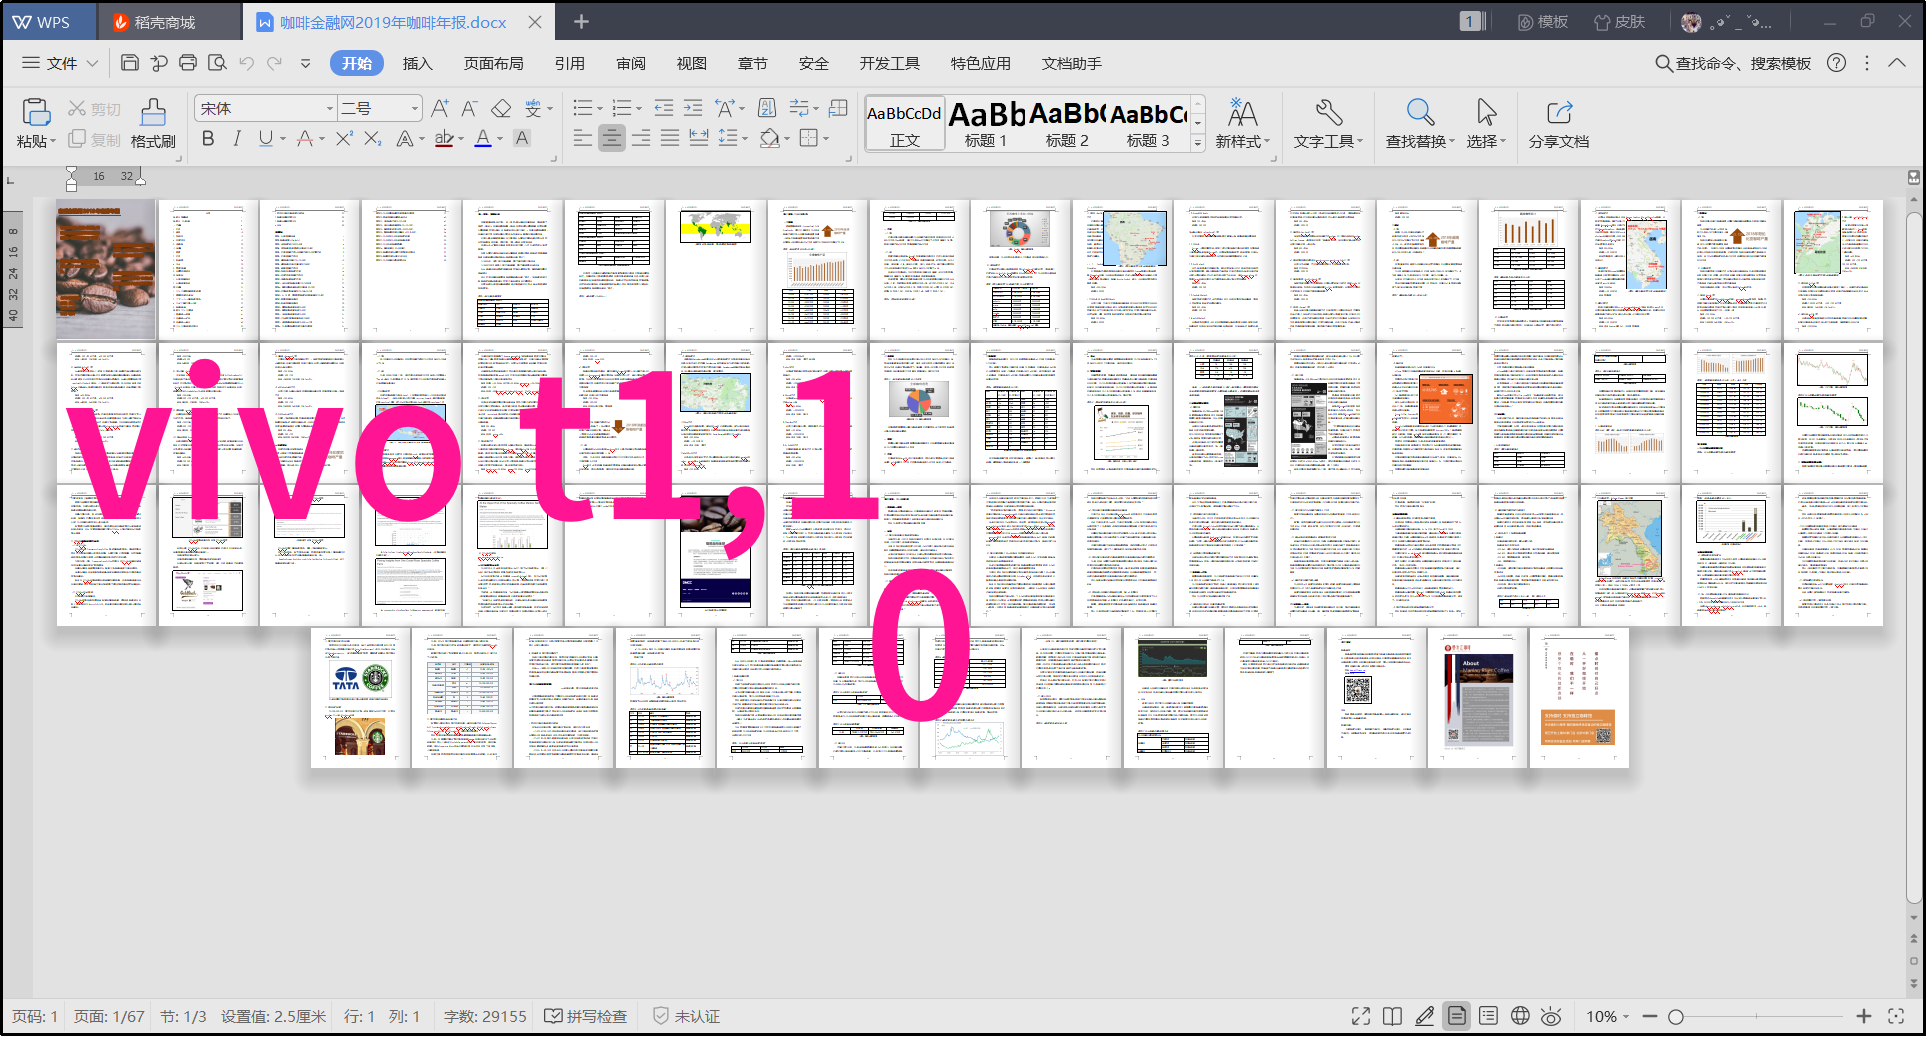Toggle Italic formatting
The width and height of the screenshot is (1927, 1038).
(x=237, y=139)
